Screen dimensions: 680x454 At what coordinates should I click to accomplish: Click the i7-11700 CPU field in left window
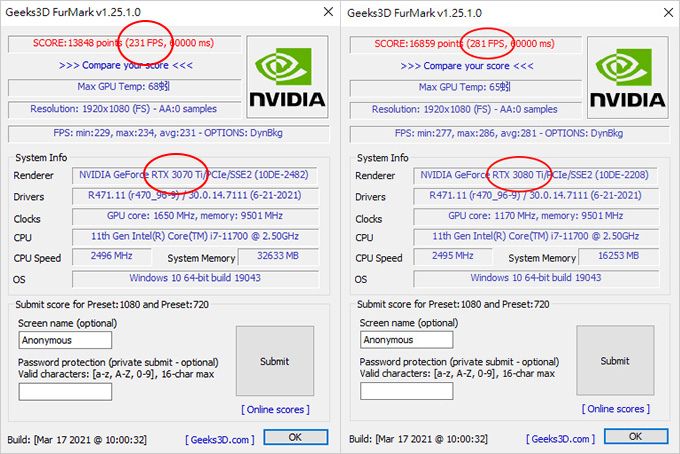pyautogui.click(x=195, y=237)
